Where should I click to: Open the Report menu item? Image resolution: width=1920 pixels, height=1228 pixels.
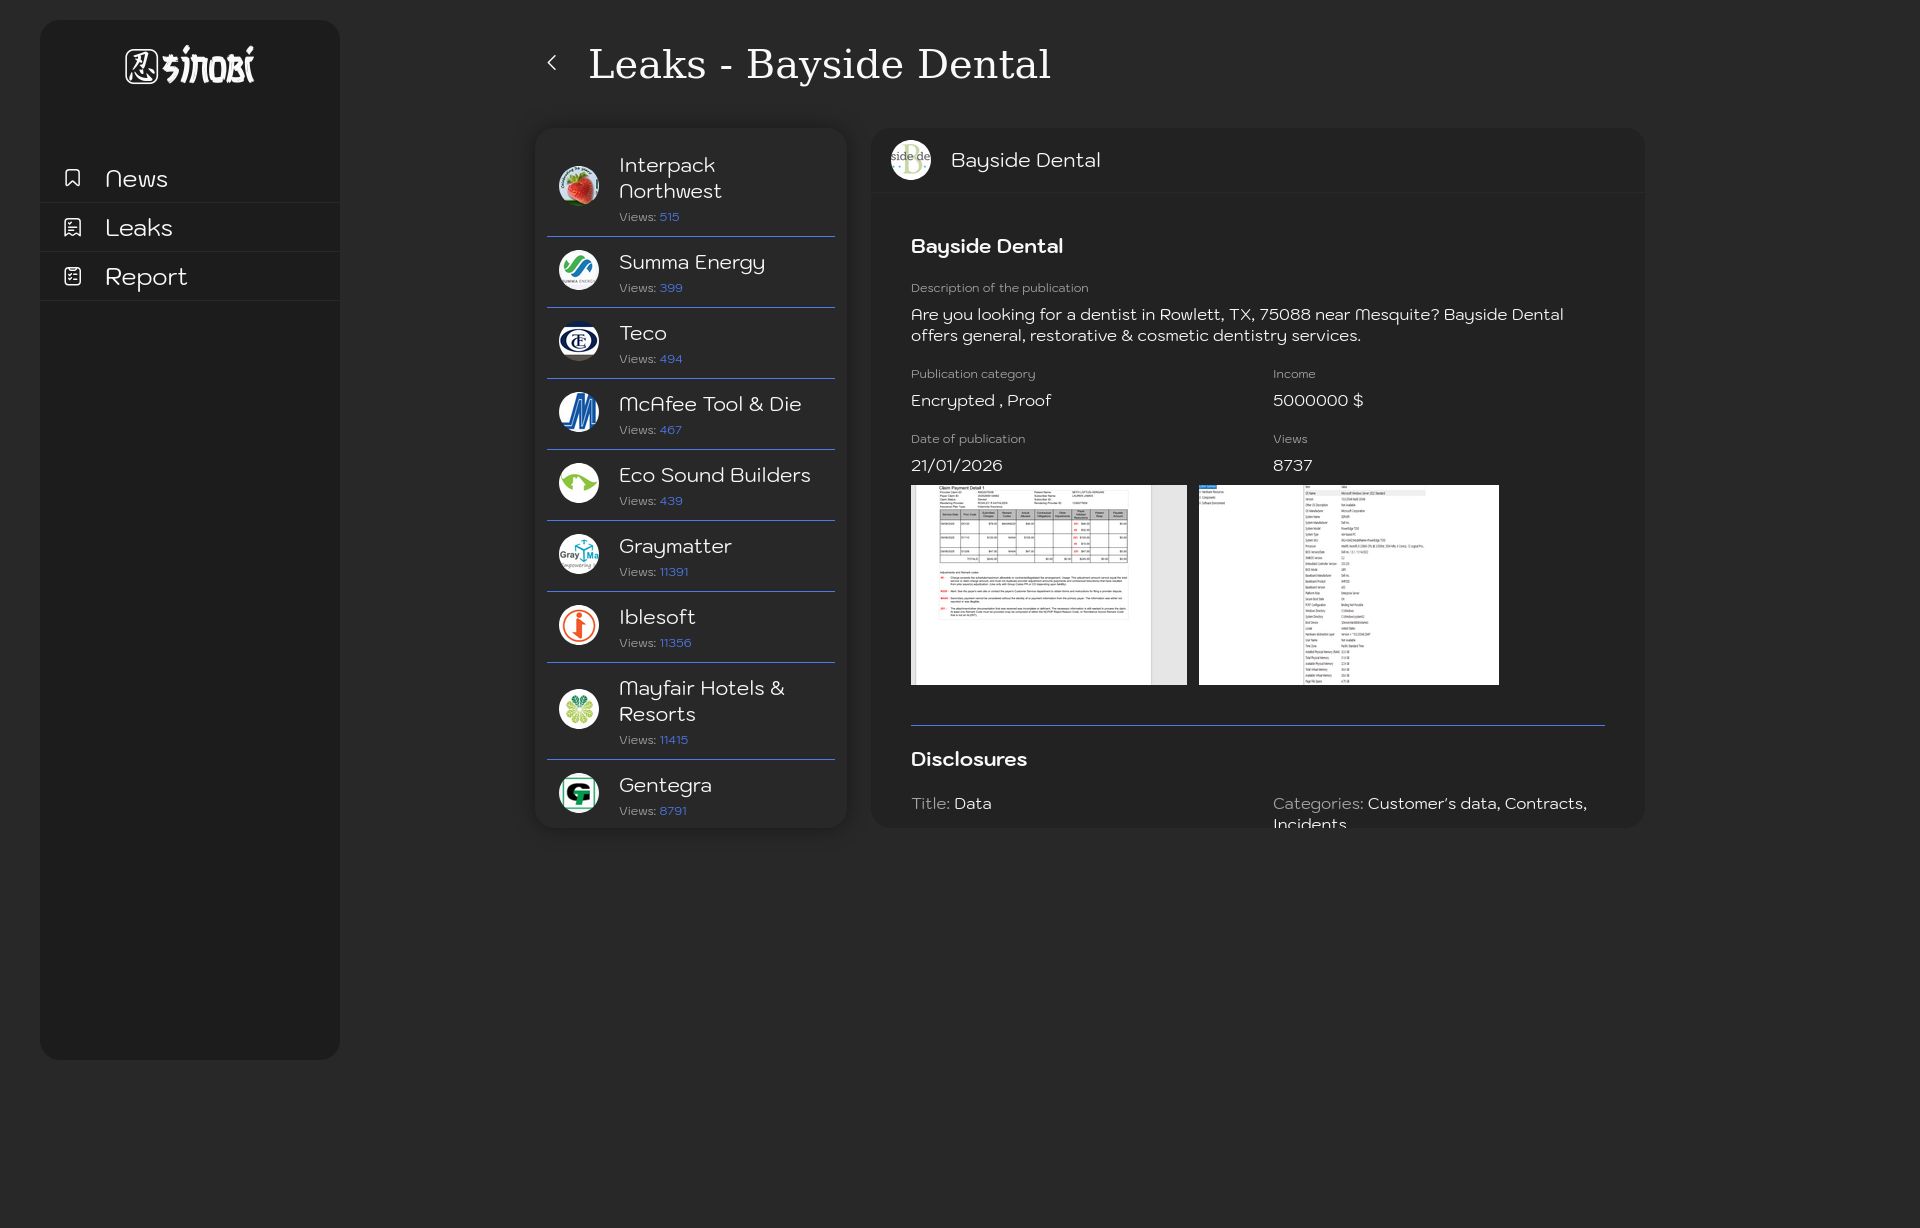(146, 277)
